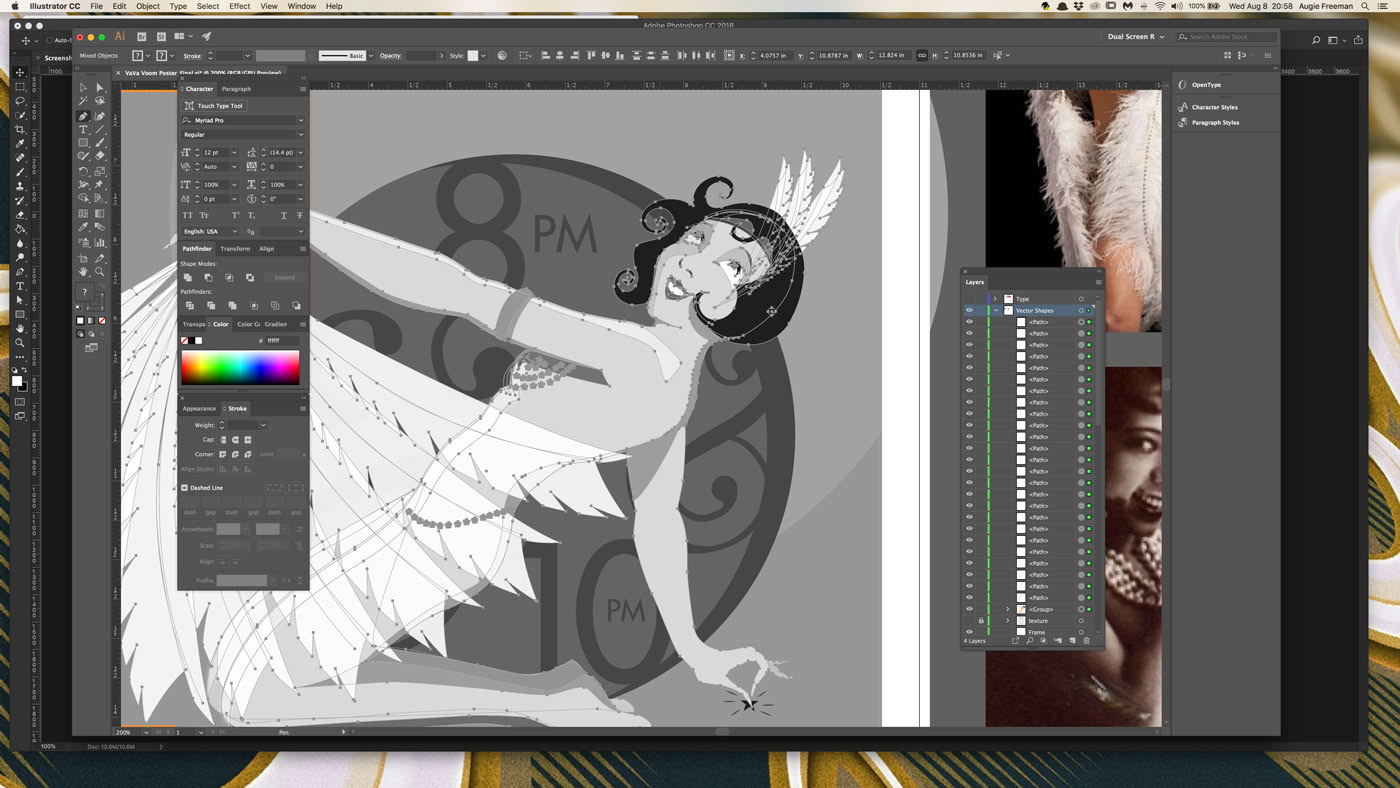This screenshot has width=1400, height=788.
Task: Pick a color from the spectrum bar
Action: (x=240, y=368)
